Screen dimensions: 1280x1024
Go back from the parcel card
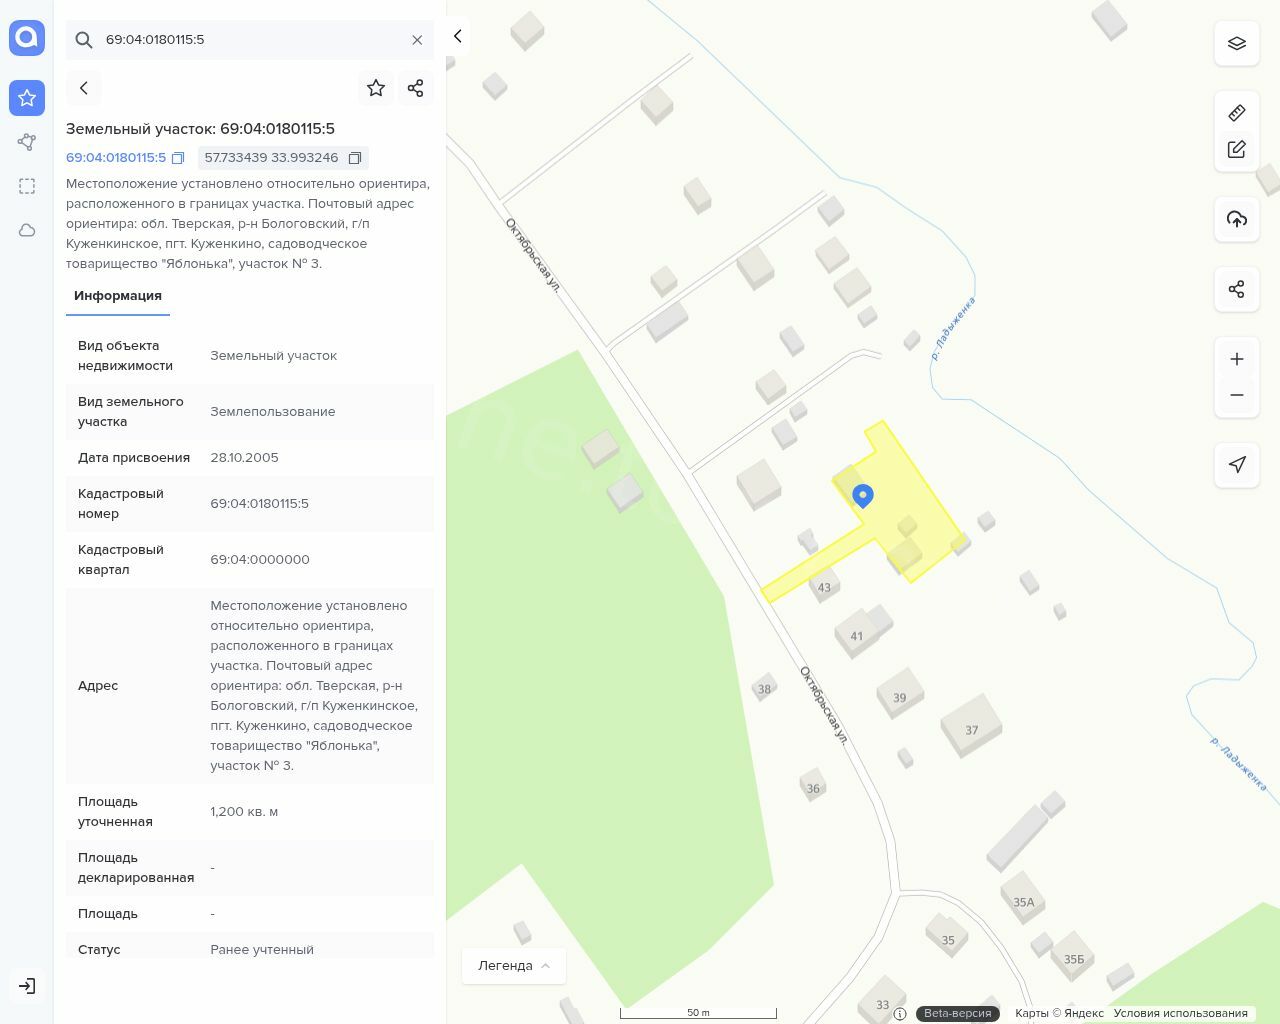[84, 88]
